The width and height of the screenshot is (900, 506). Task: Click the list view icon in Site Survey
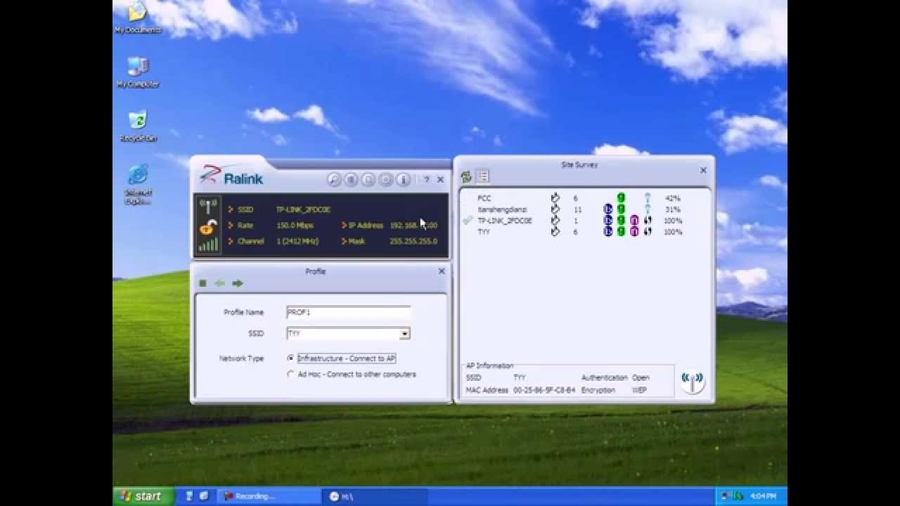(483, 177)
